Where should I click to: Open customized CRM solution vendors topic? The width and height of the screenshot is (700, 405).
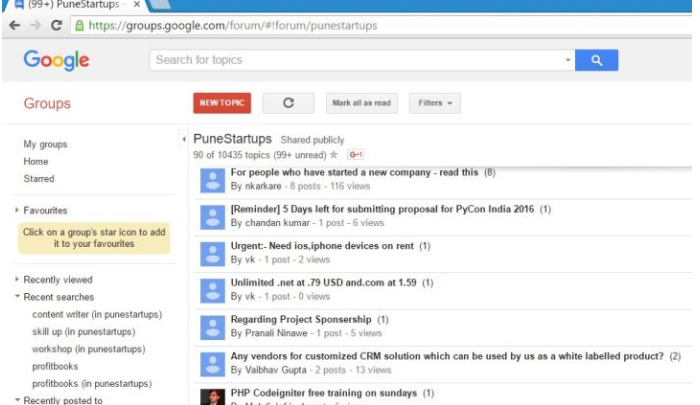pyautogui.click(x=447, y=356)
